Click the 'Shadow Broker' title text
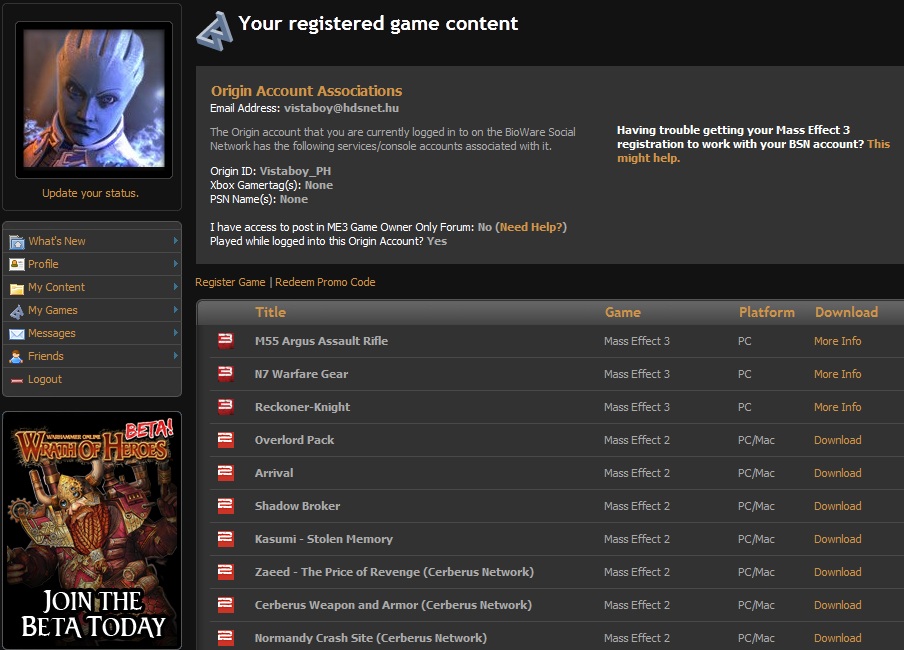Image resolution: width=904 pixels, height=650 pixels. click(297, 506)
